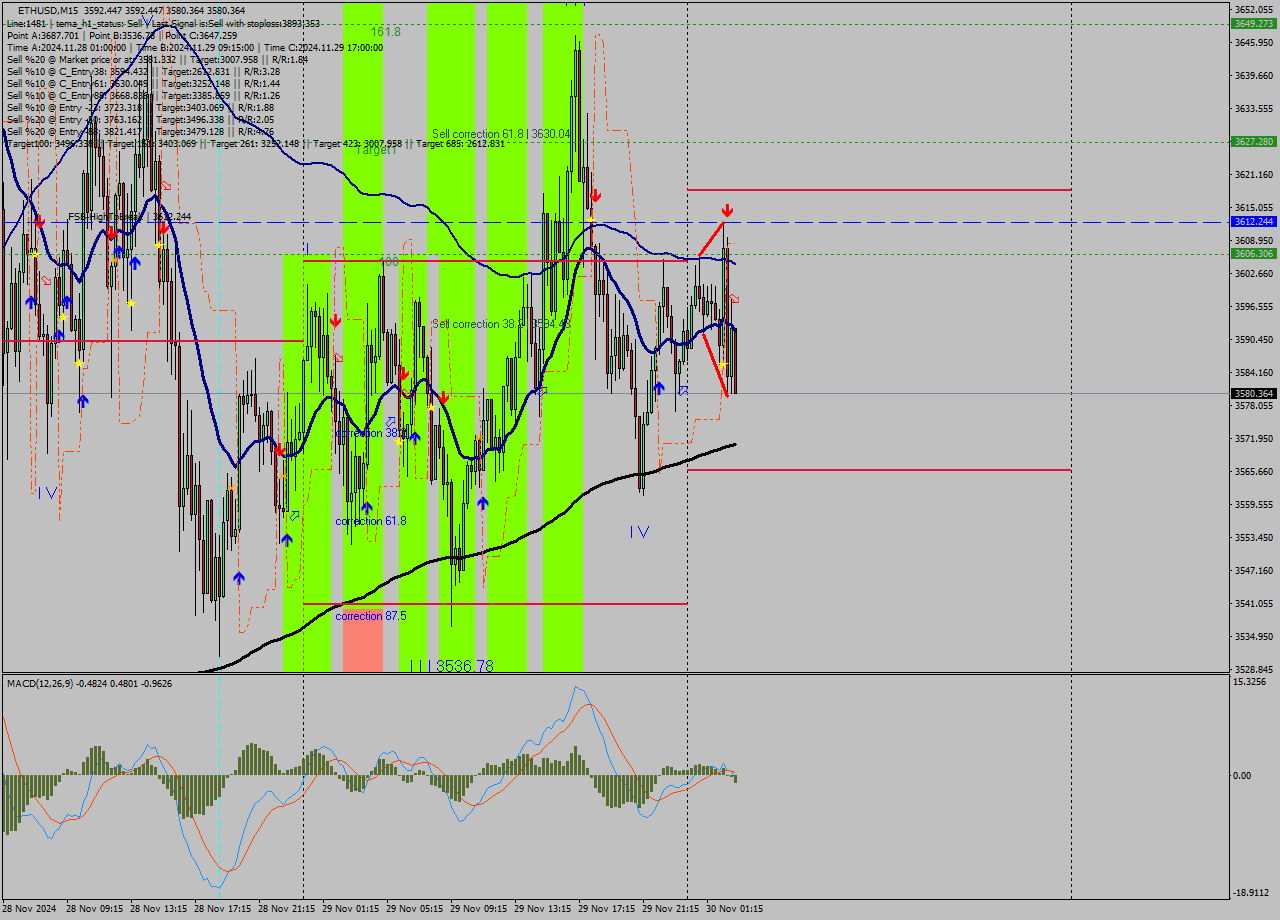
Task: Select the green 3606.306 axis label
Action: click(x=1253, y=254)
